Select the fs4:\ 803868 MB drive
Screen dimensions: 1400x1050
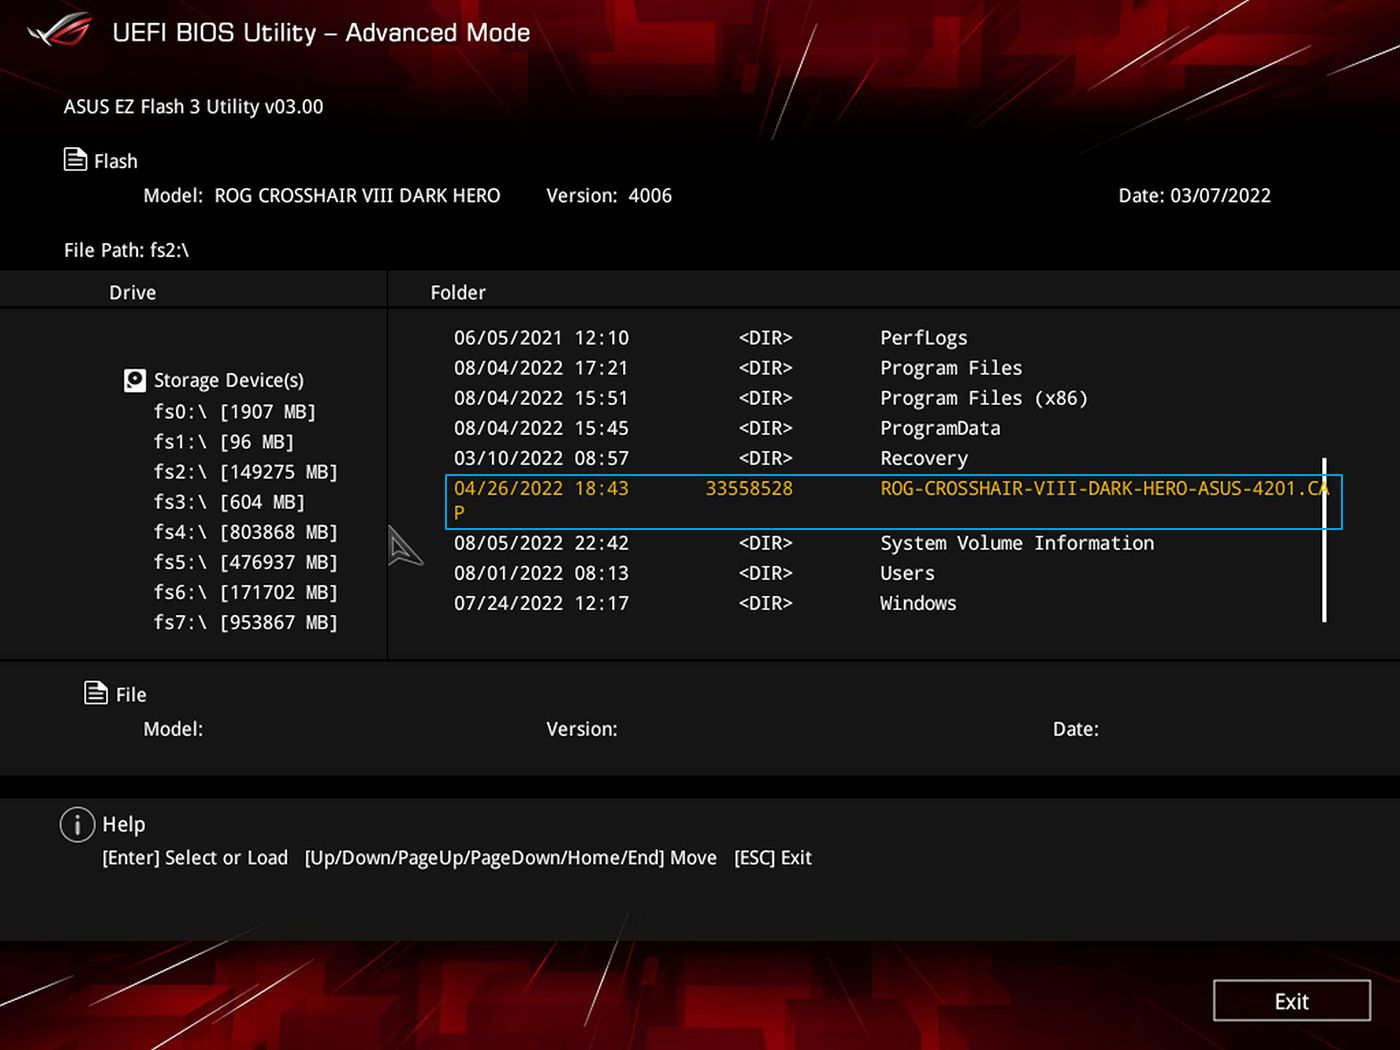[245, 532]
